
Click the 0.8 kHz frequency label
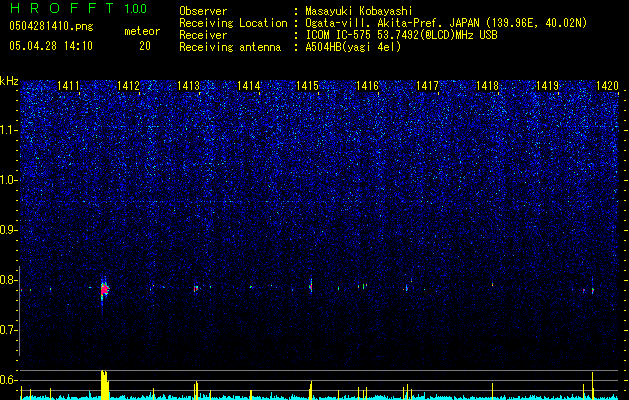coord(9,280)
